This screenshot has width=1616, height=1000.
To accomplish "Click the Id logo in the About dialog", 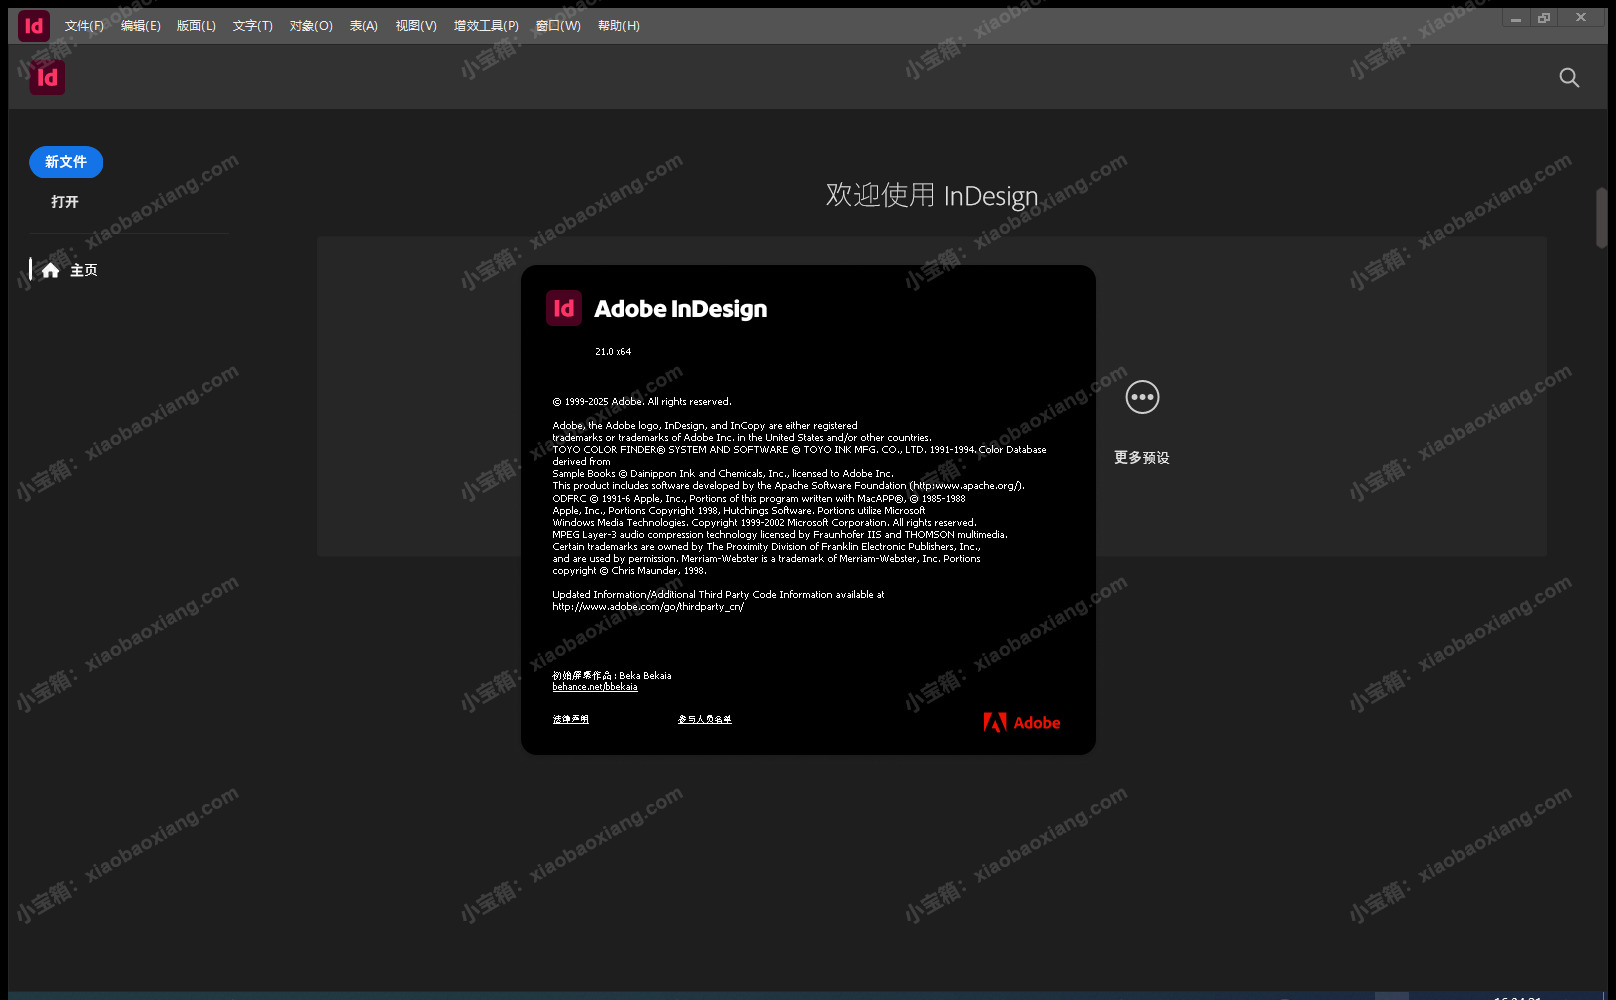I will click(x=564, y=308).
